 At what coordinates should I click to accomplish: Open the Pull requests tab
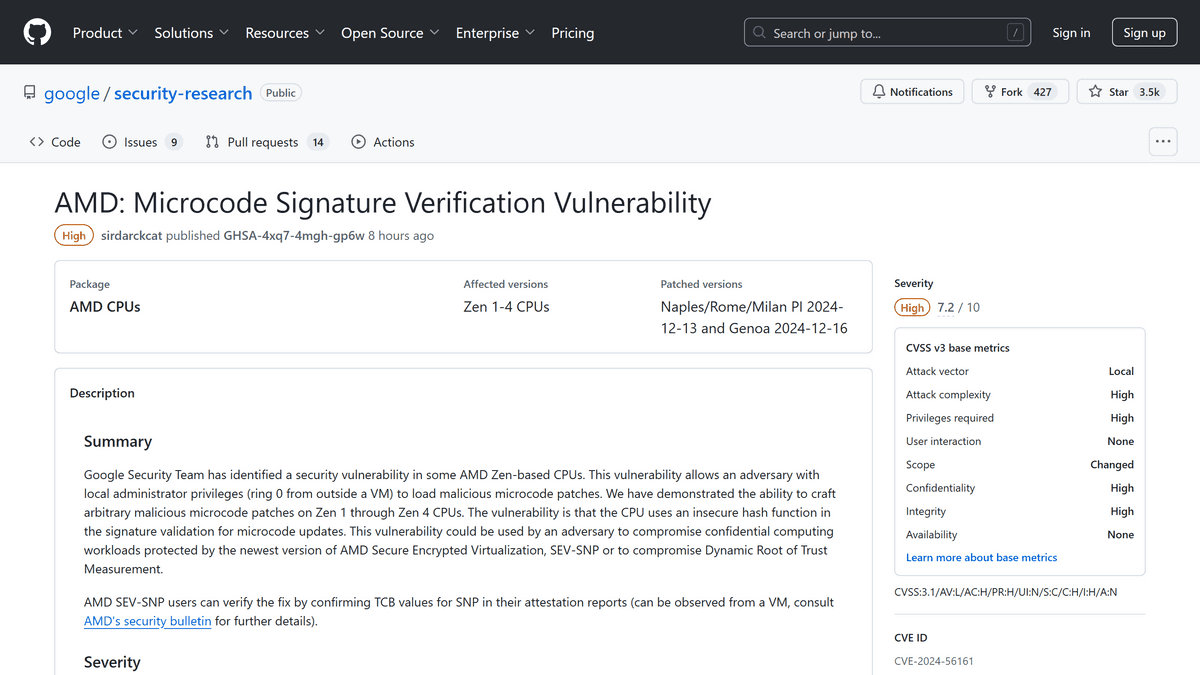coord(266,142)
